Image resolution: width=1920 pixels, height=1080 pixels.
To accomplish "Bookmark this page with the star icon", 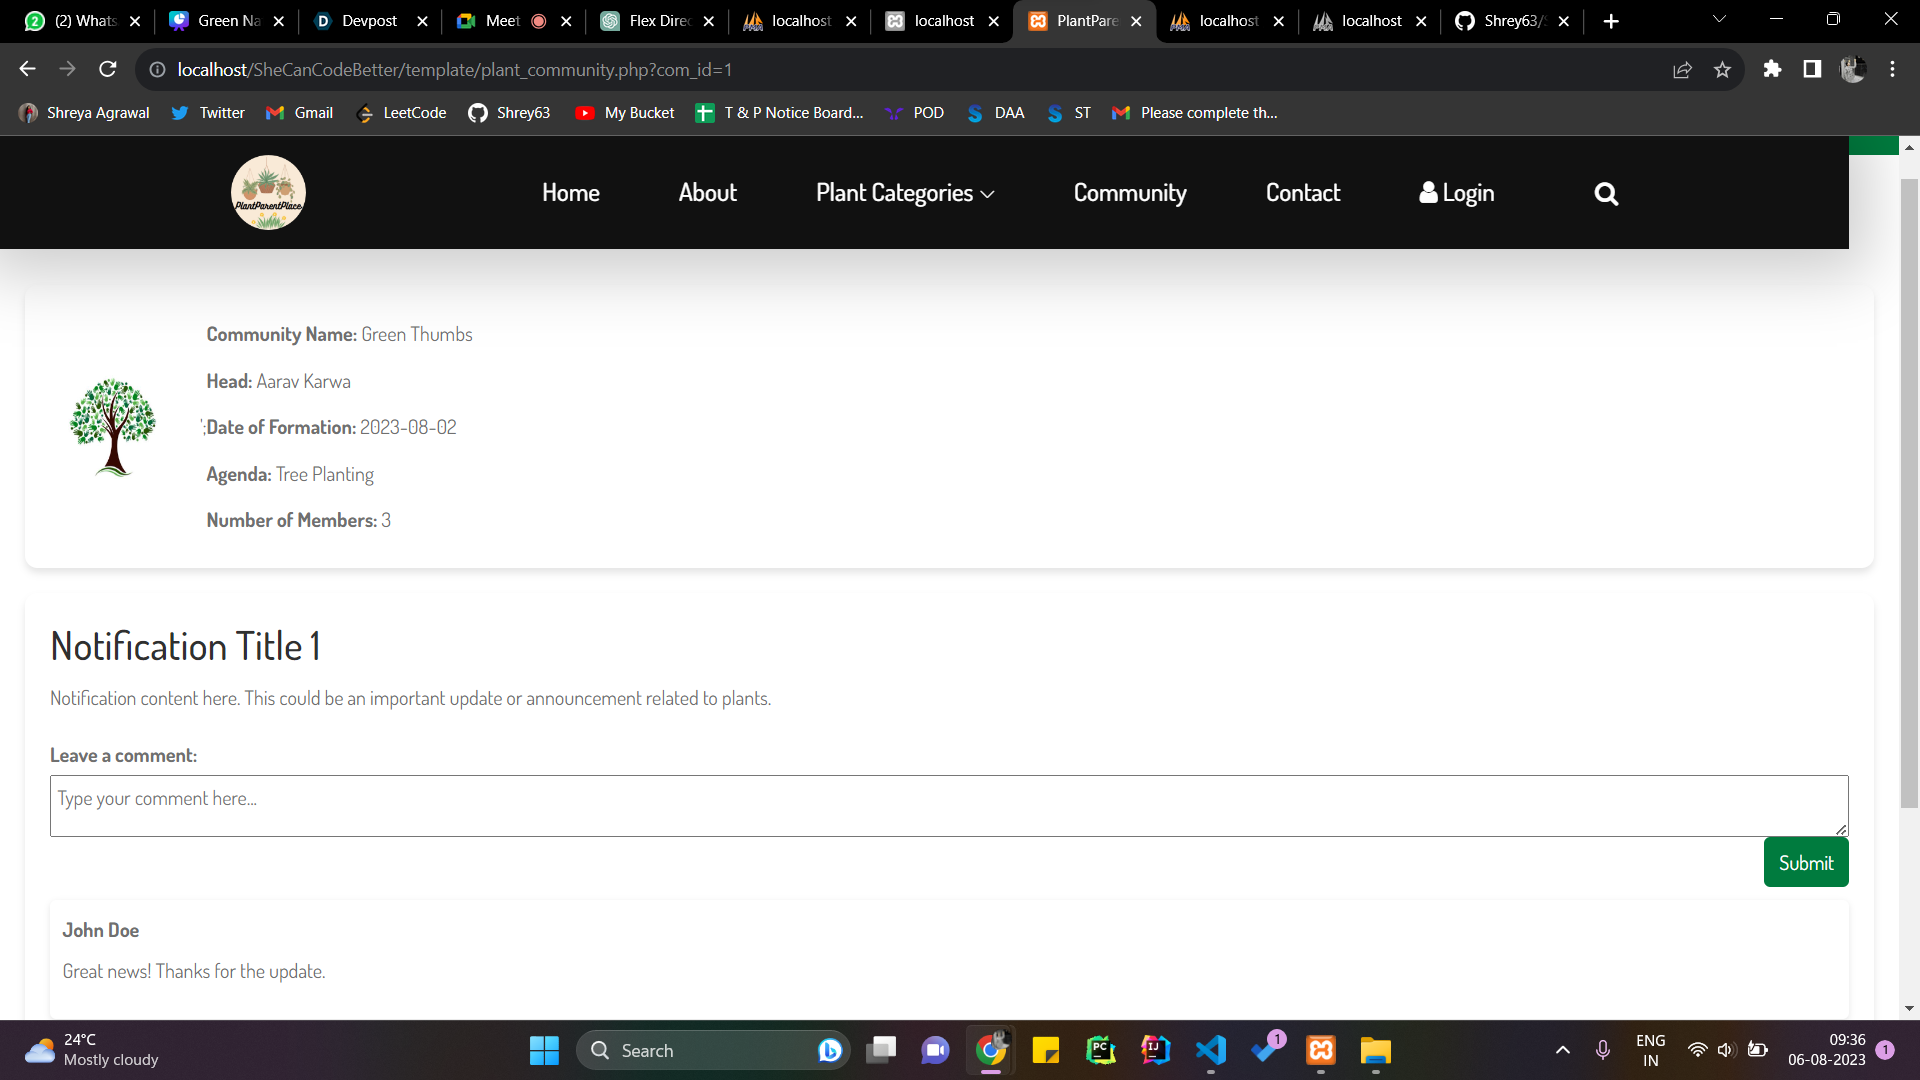I will (1722, 70).
